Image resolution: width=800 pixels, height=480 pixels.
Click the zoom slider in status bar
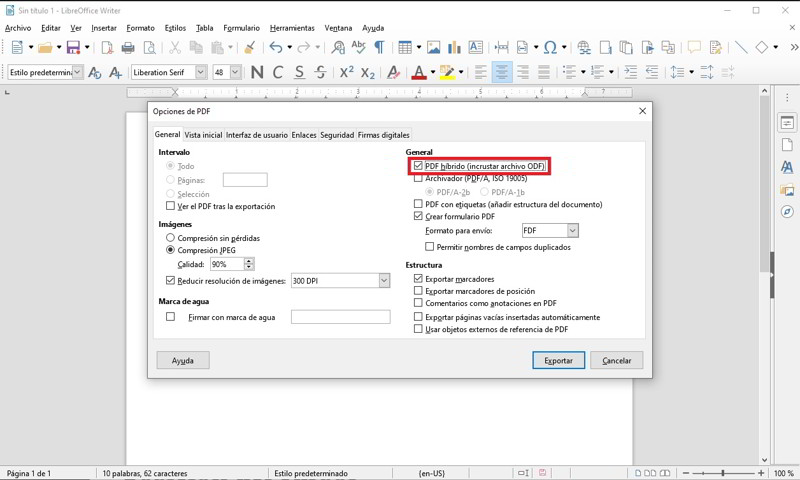click(x=724, y=472)
